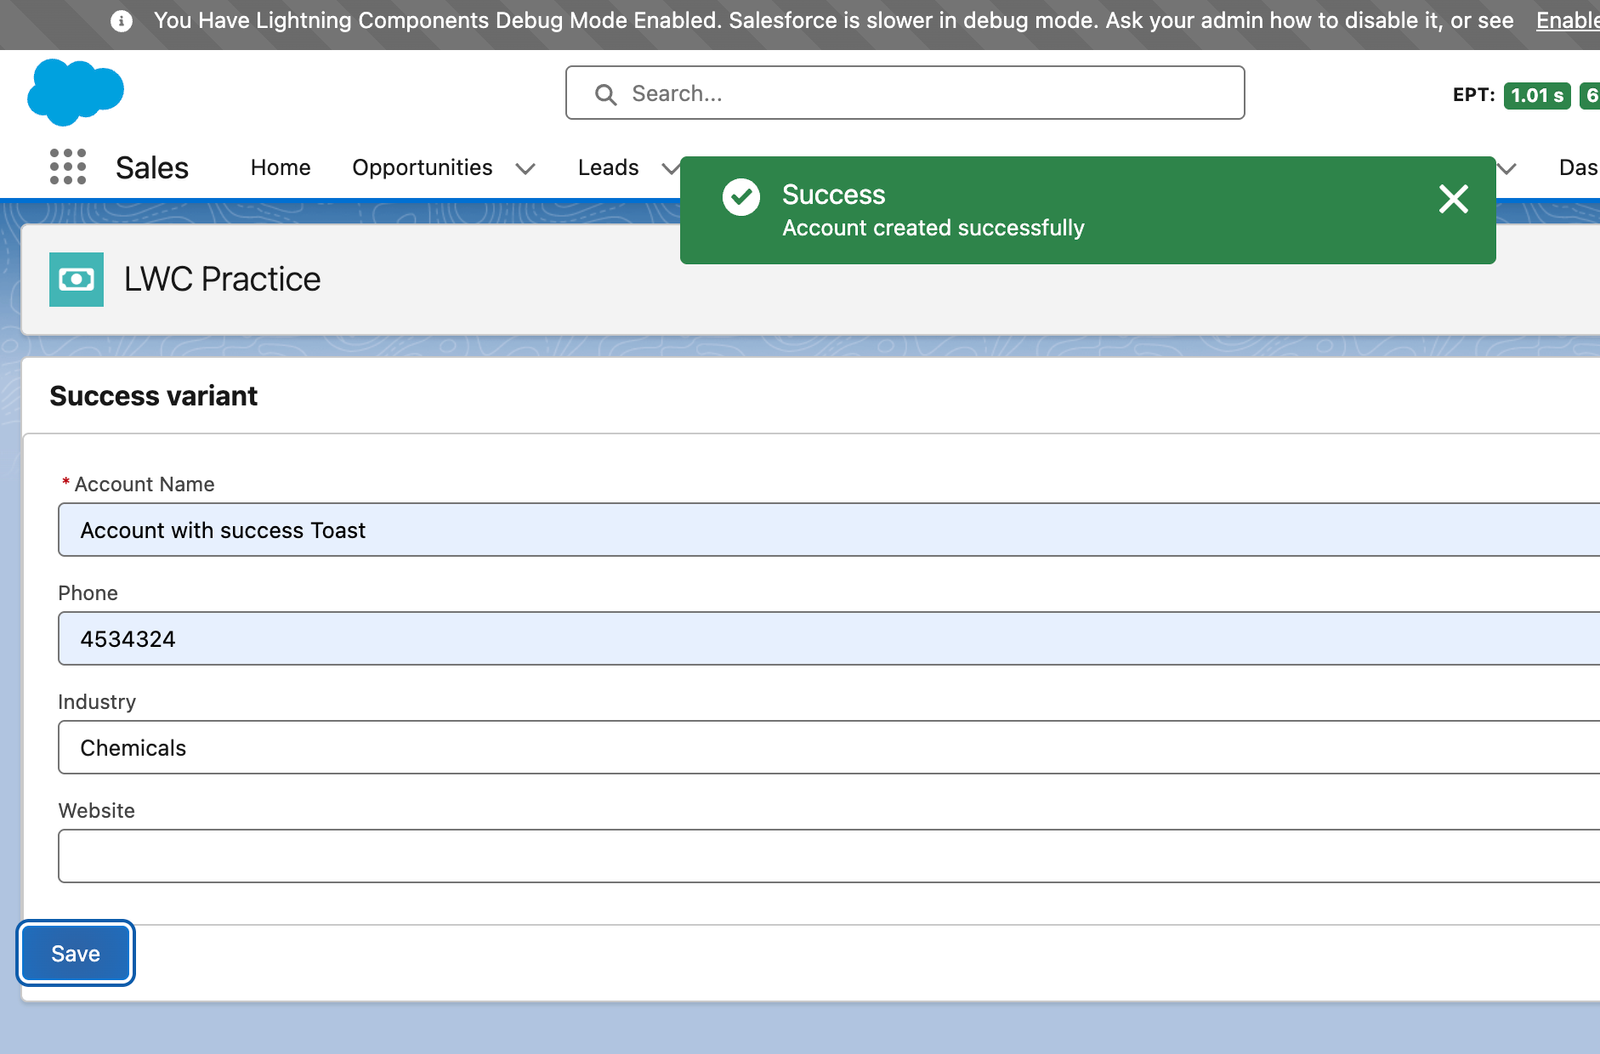Close the Success toast notification

pyautogui.click(x=1454, y=199)
